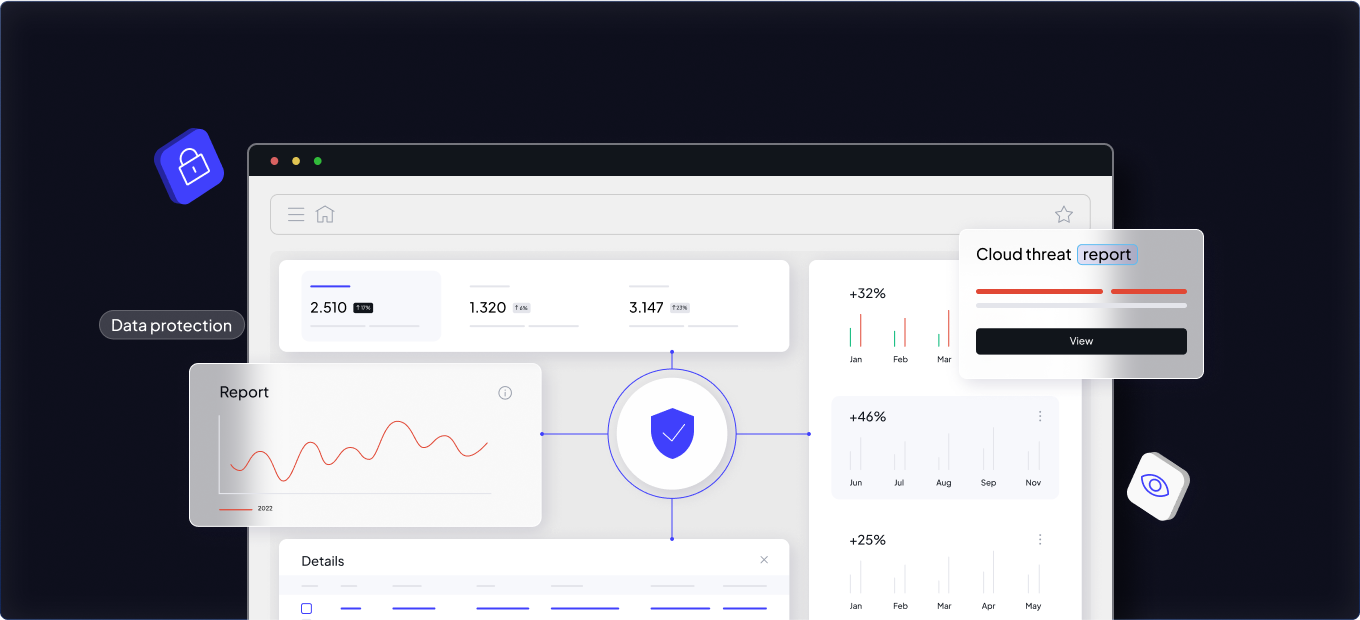Open the +46% chart options menu

click(x=1040, y=416)
